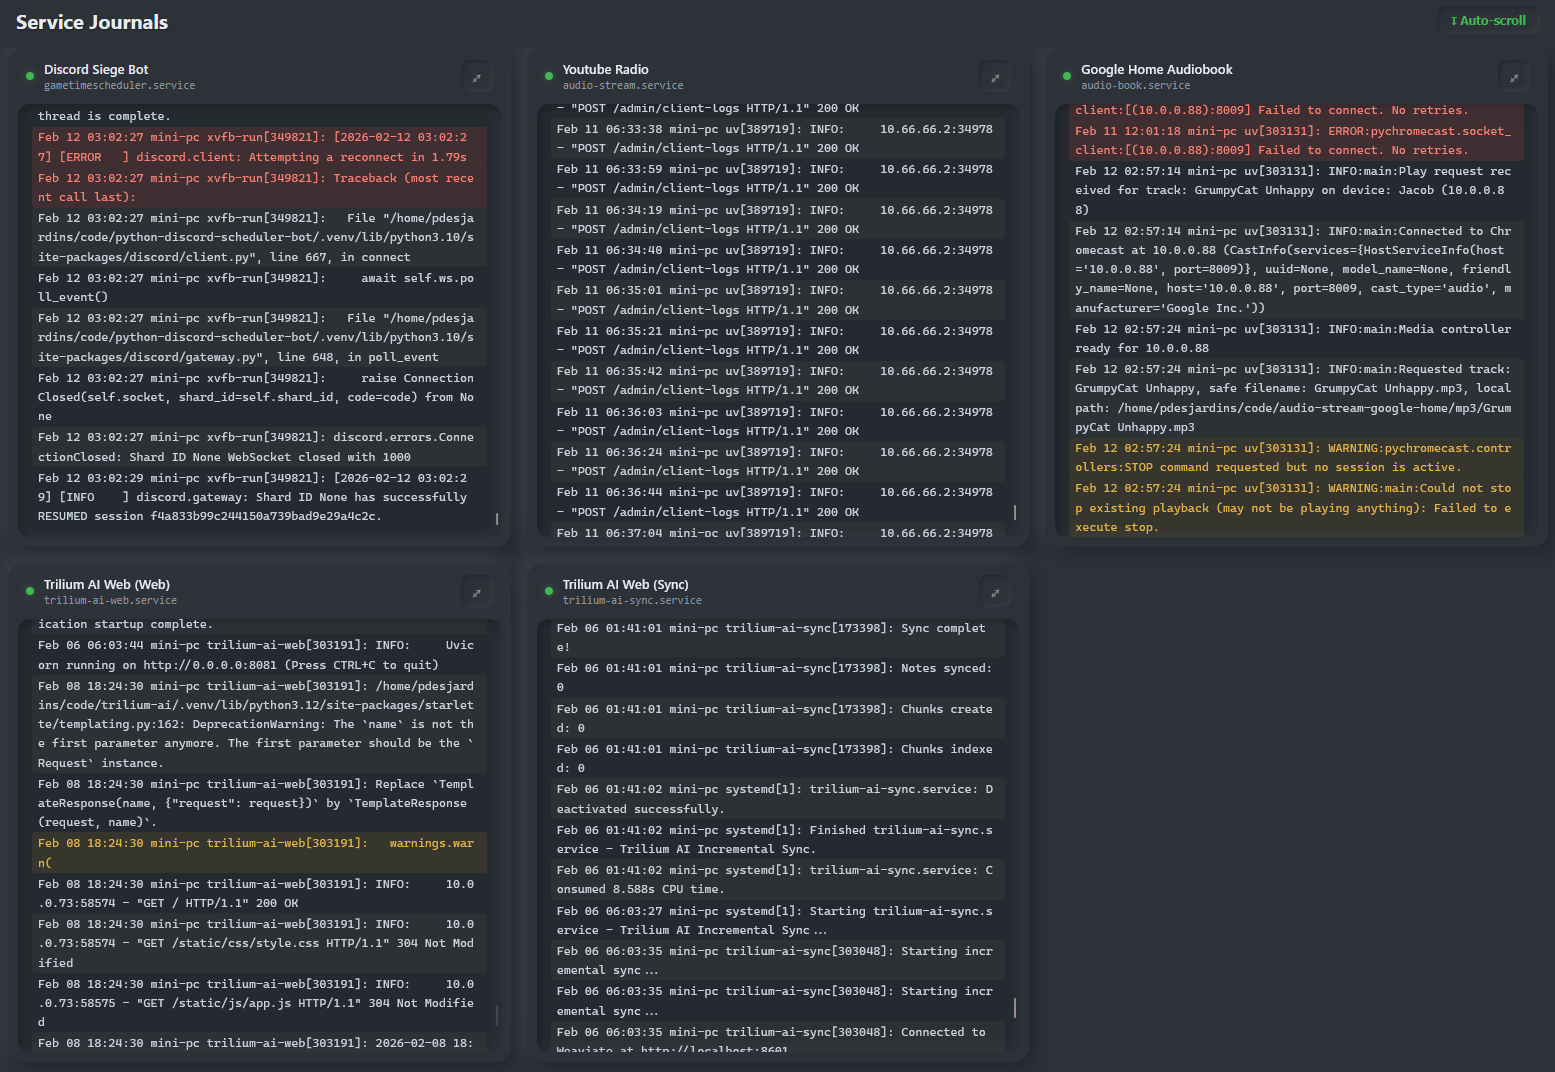The height and width of the screenshot is (1072, 1555).
Task: Click the trilium-ai-web.service unit label
Action: 110,601
